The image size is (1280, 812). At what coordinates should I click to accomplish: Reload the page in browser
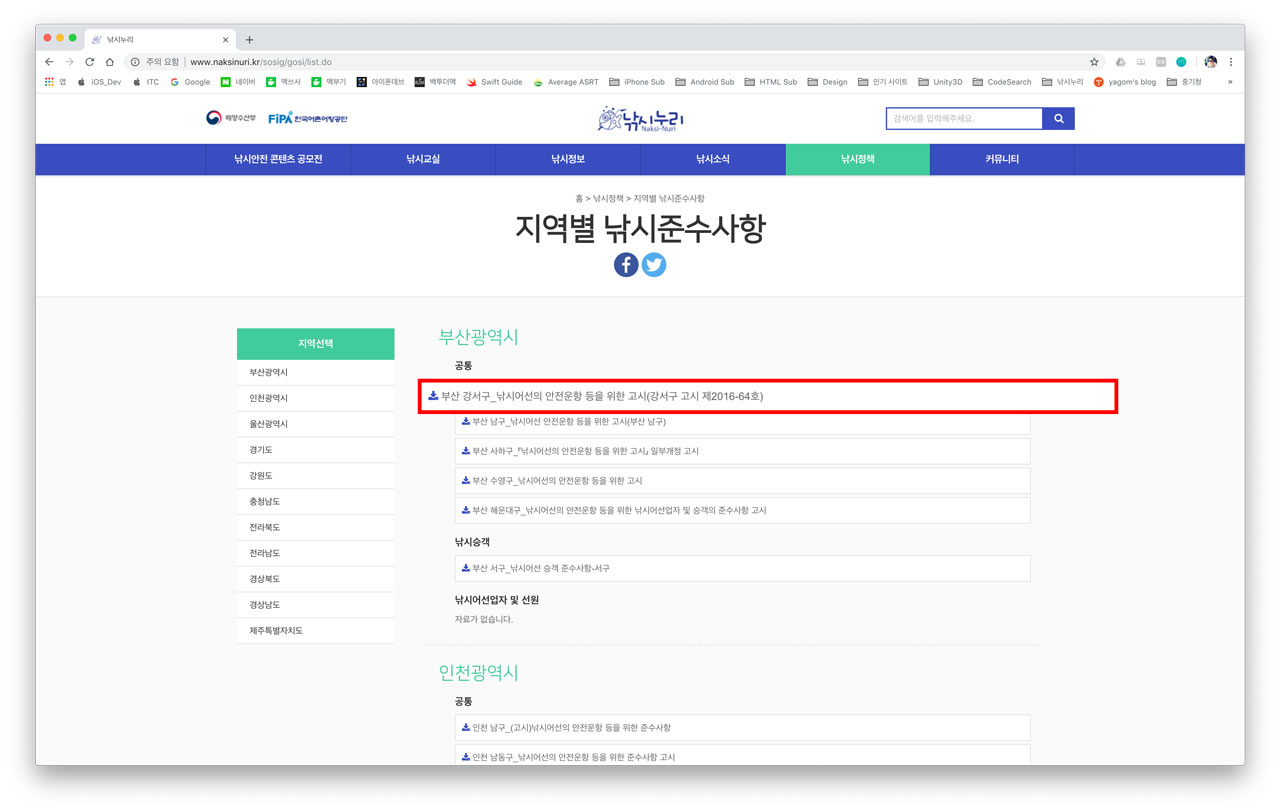tap(89, 62)
